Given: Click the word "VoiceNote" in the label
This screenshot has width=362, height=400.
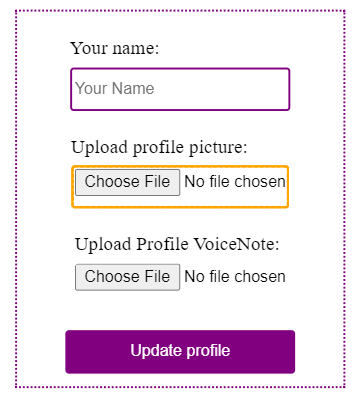Looking at the screenshot, I should (234, 244).
